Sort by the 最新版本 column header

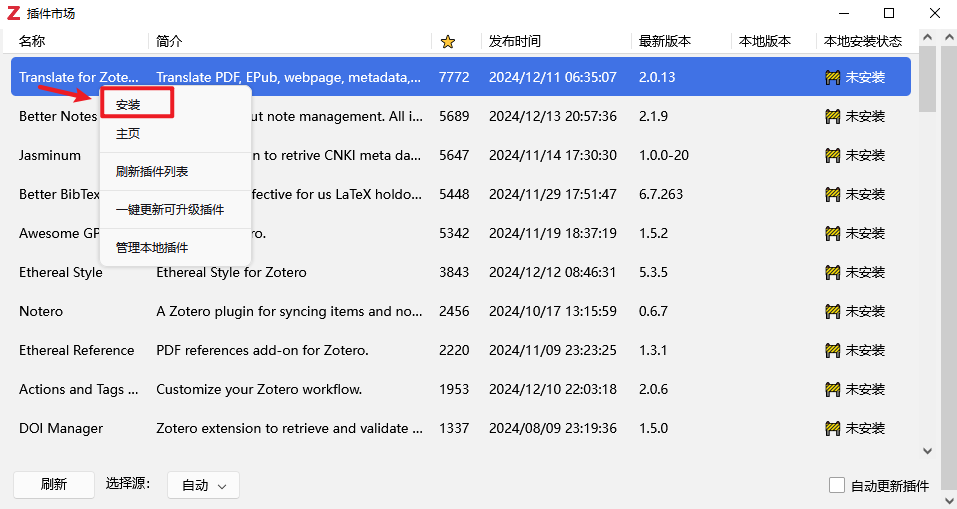(665, 41)
